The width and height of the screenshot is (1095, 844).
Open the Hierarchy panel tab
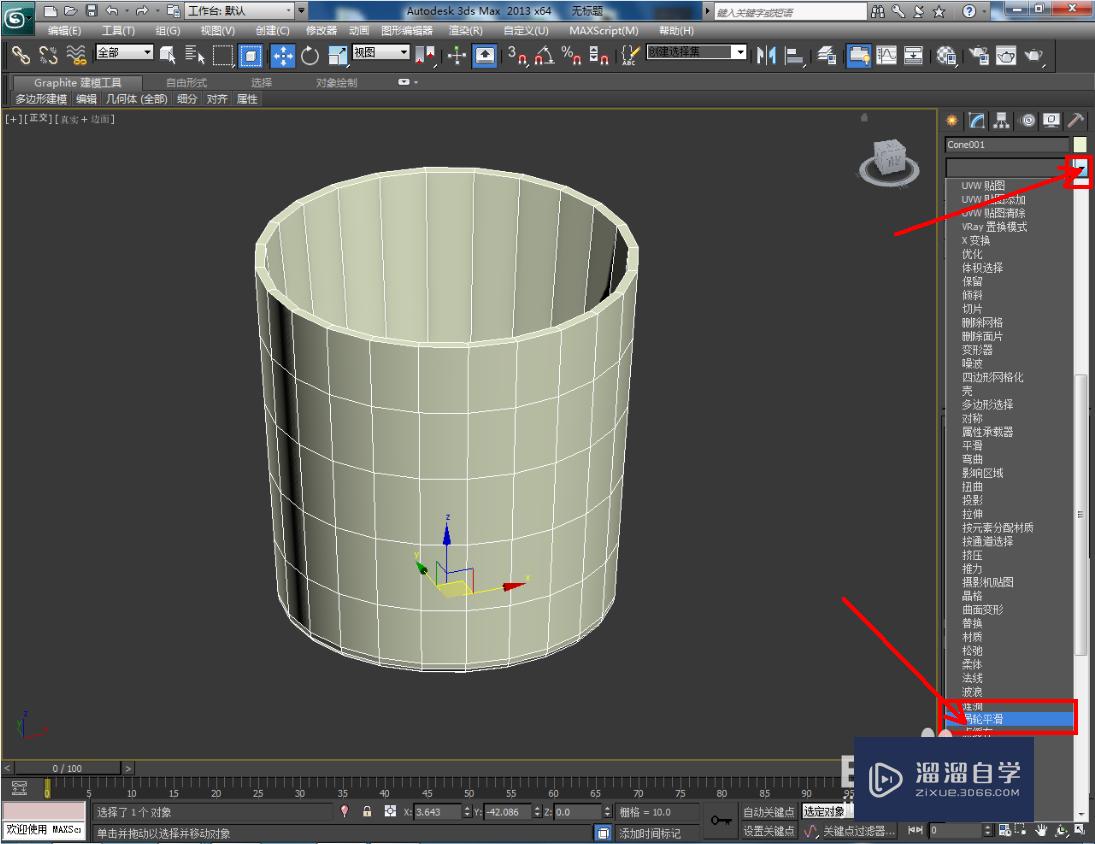(1002, 121)
